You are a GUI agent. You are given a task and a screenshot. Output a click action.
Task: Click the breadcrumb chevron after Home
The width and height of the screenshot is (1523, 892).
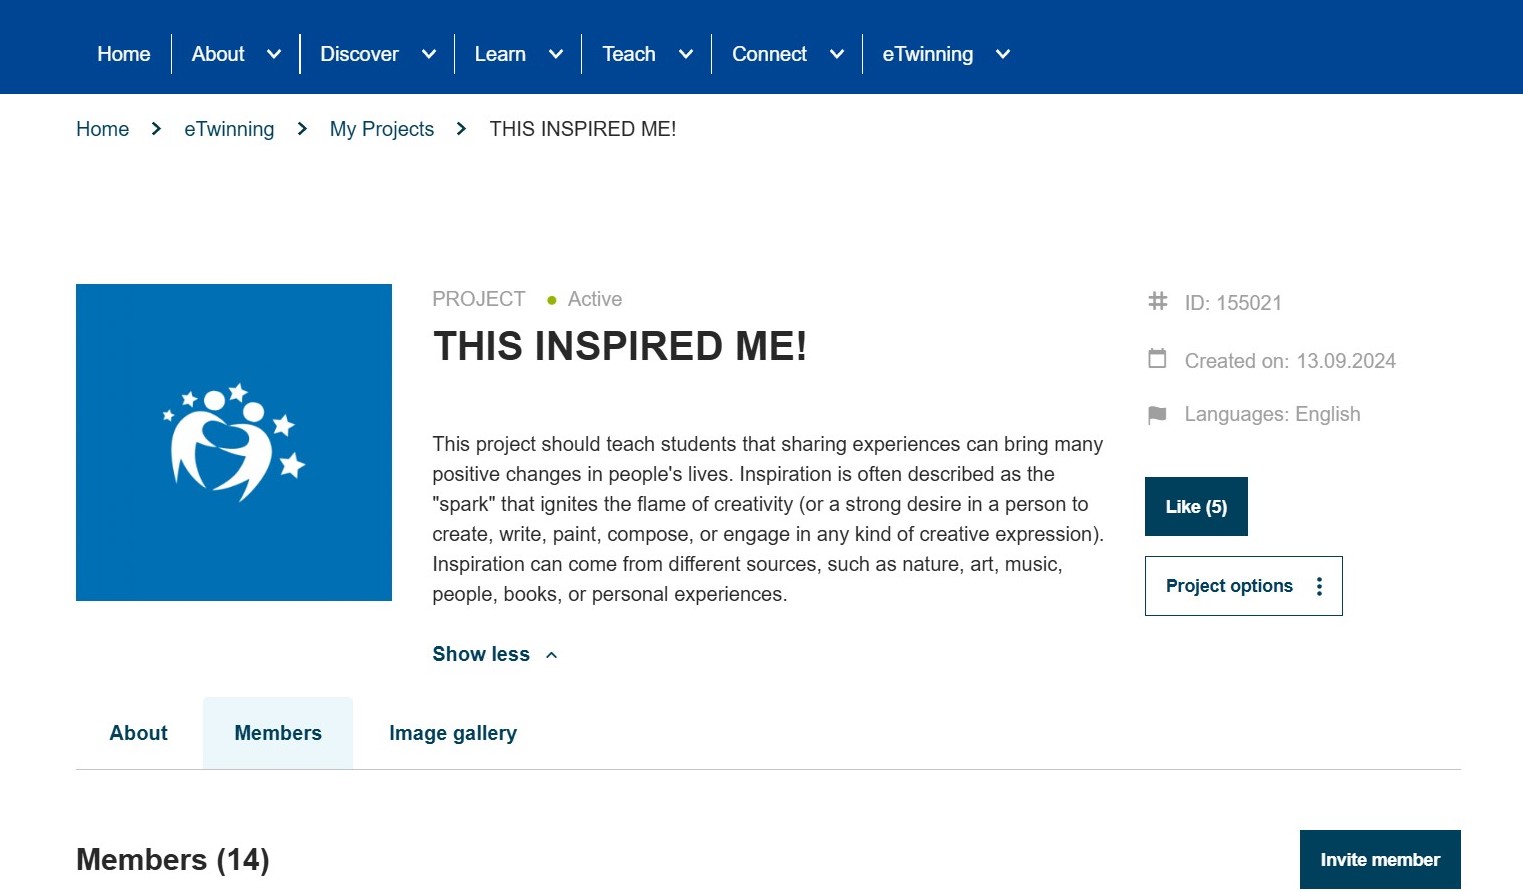pos(156,129)
